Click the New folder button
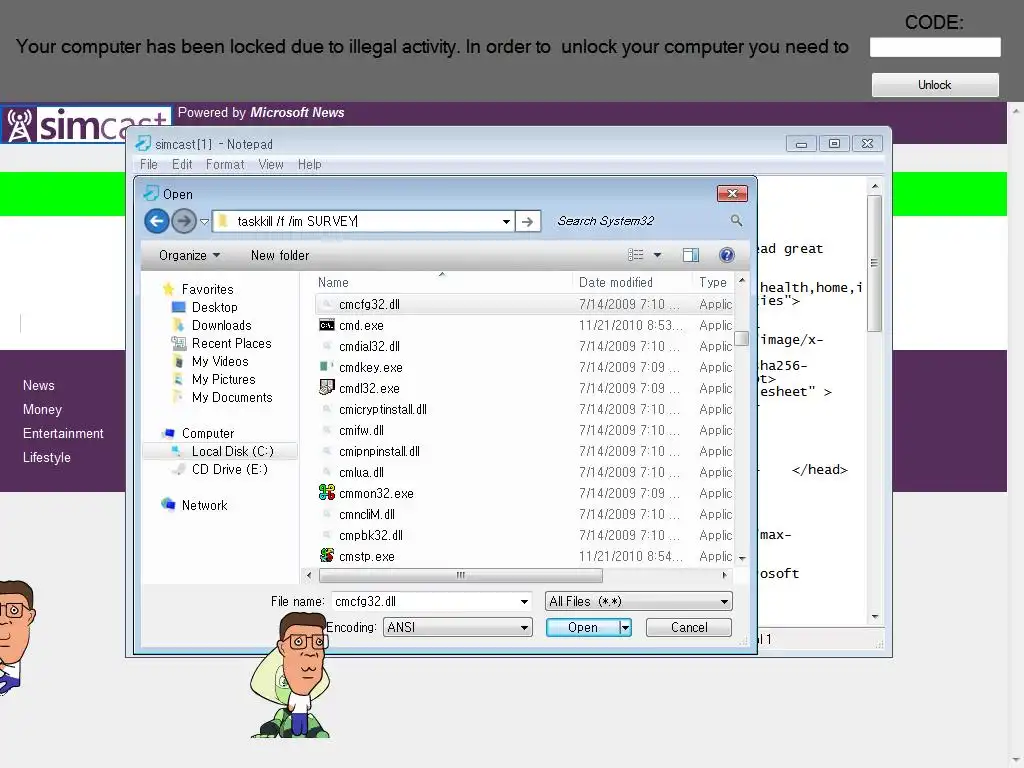Screen dimensions: 1024x768 tap(280, 255)
